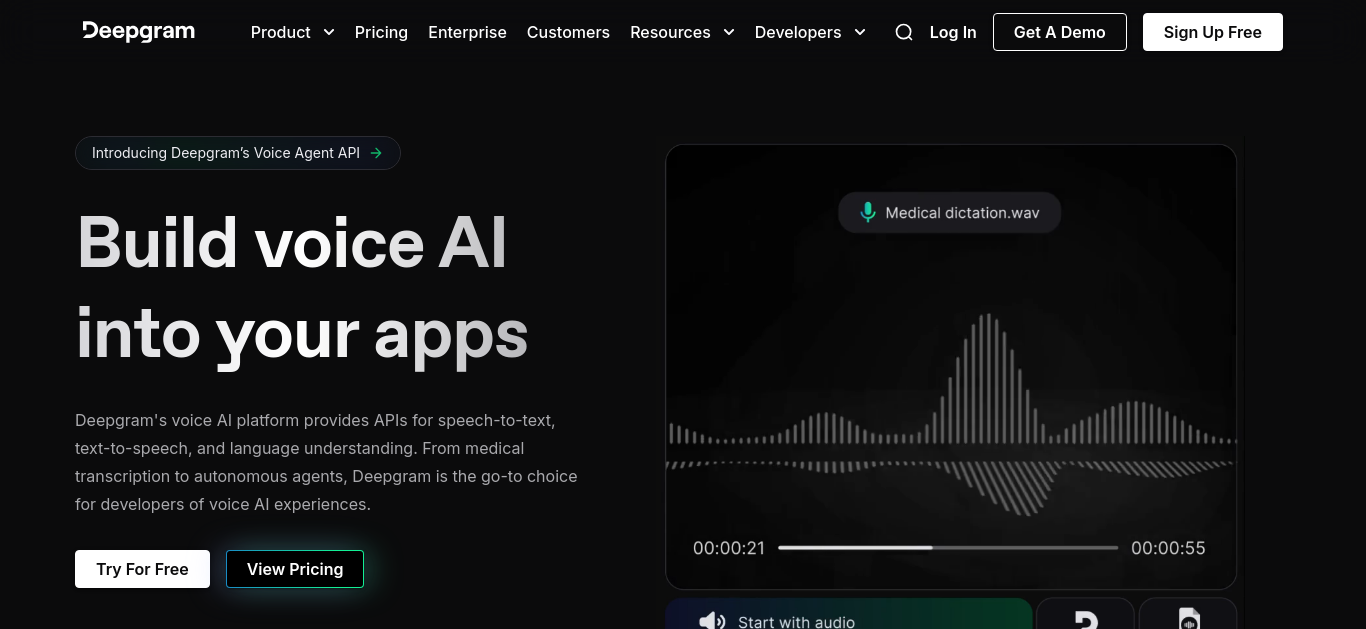The image size is (1366, 629).
Task: Select the Start with audio tab
Action: click(848, 614)
